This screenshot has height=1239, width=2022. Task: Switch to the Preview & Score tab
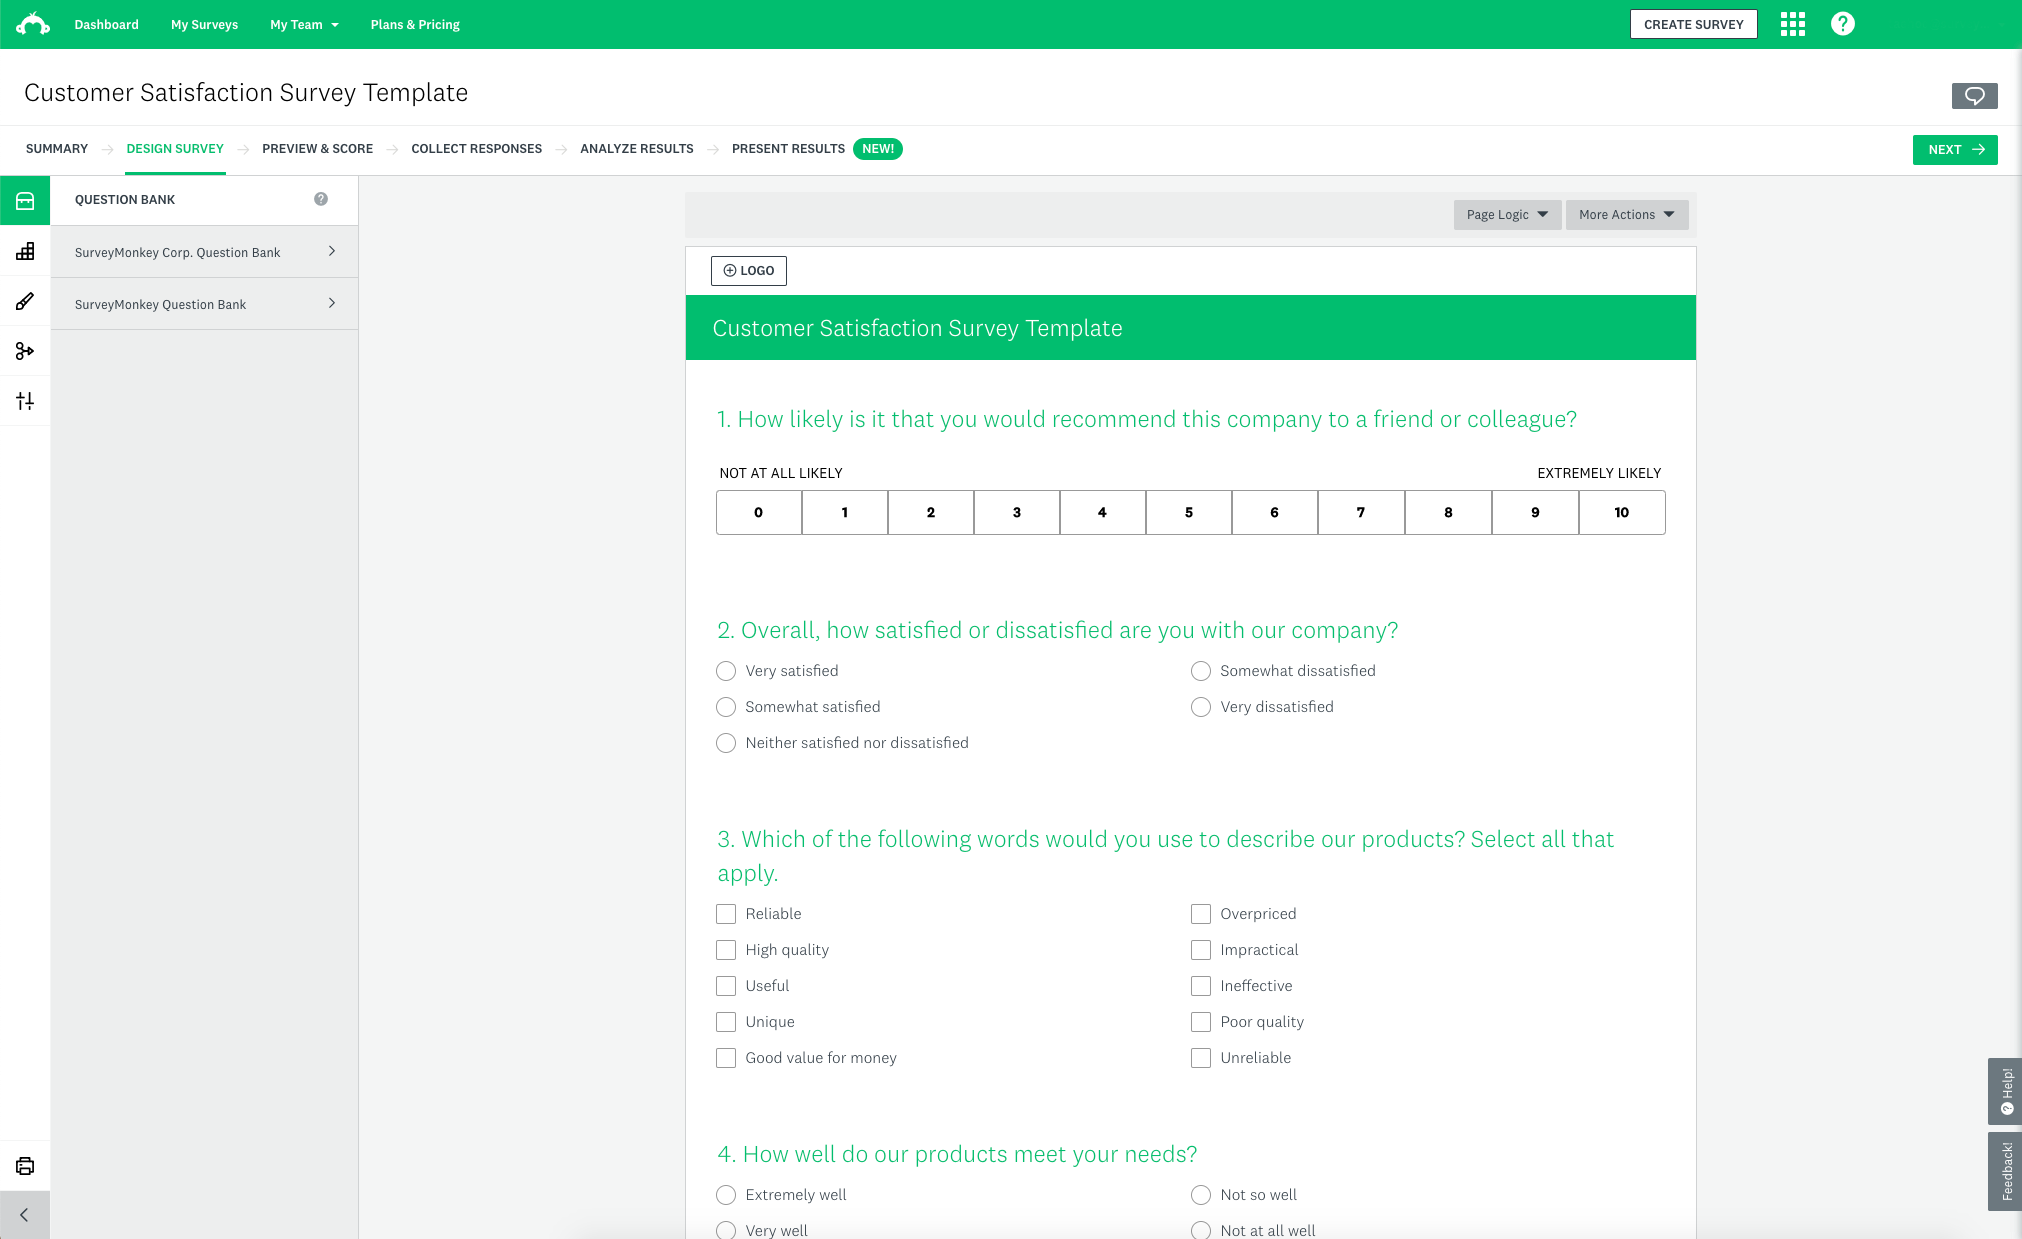point(318,149)
